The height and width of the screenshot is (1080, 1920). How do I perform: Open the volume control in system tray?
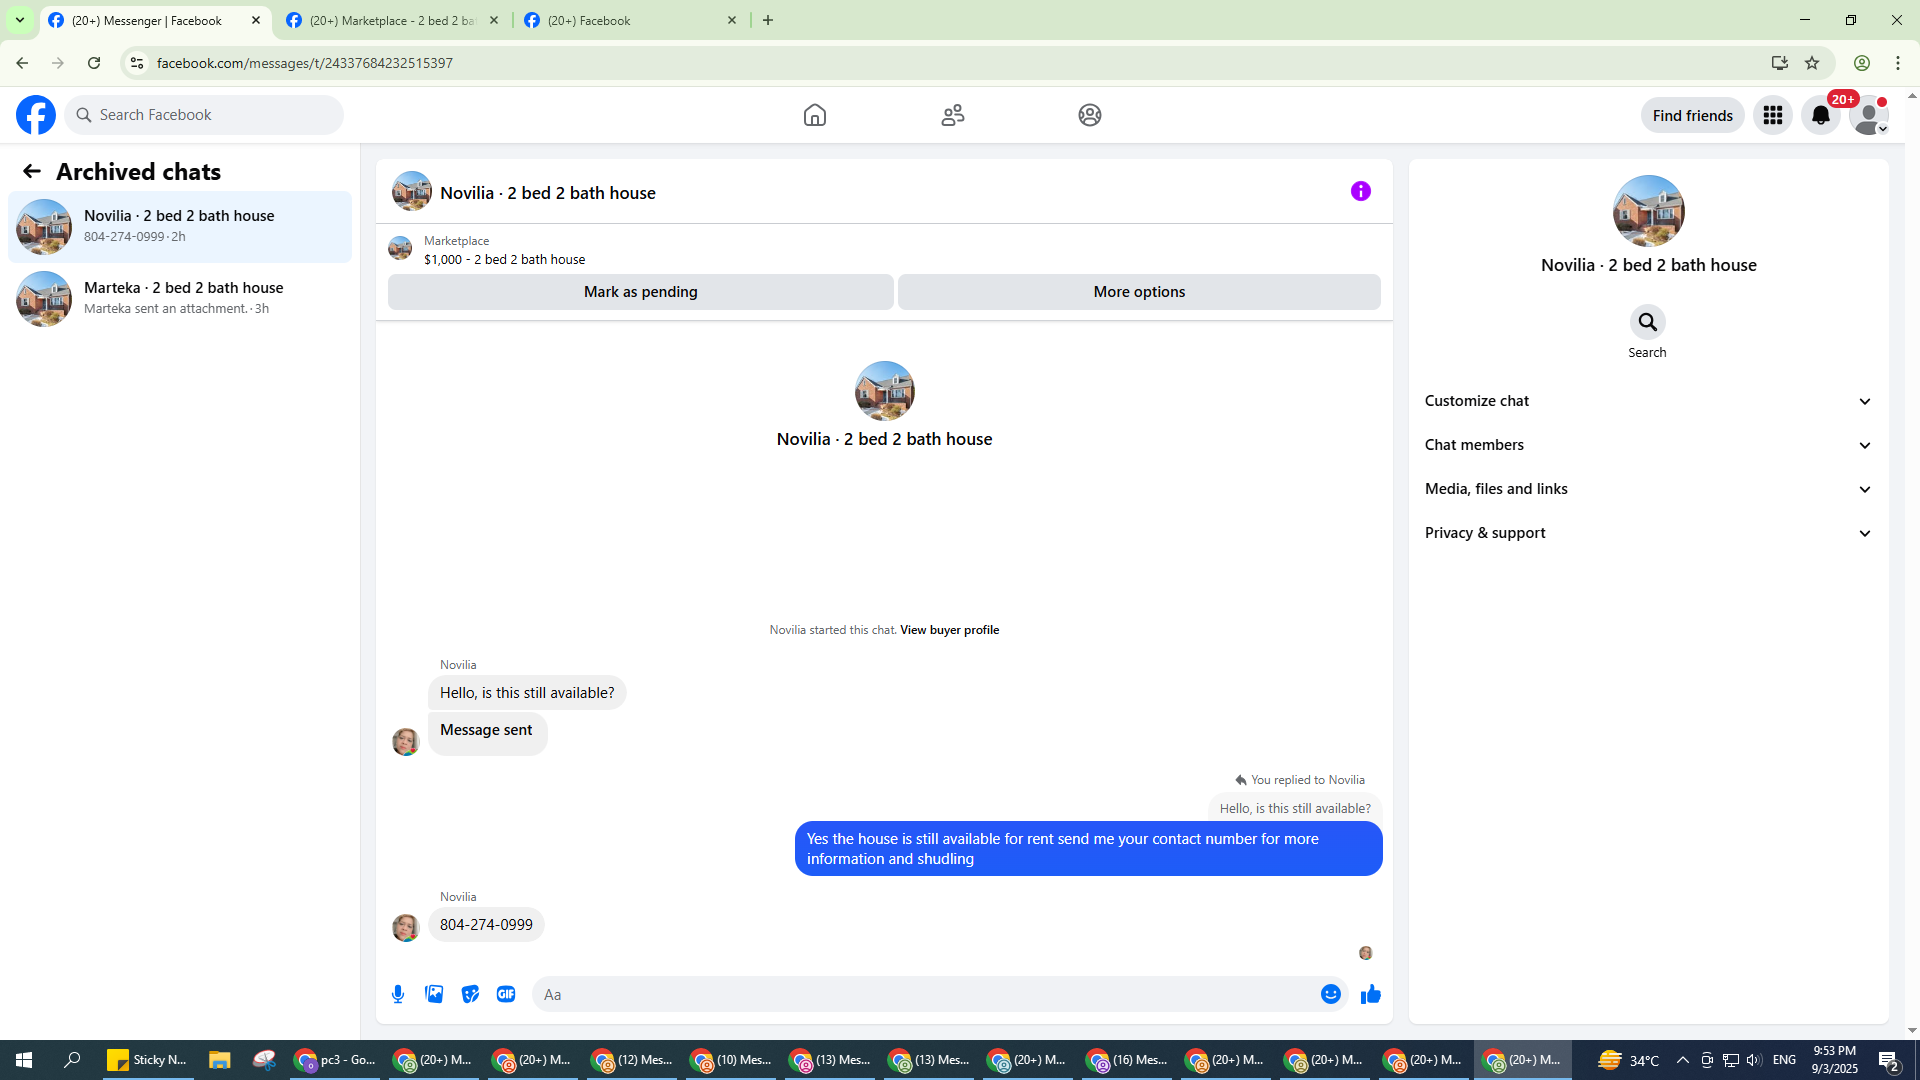pos(1754,1060)
